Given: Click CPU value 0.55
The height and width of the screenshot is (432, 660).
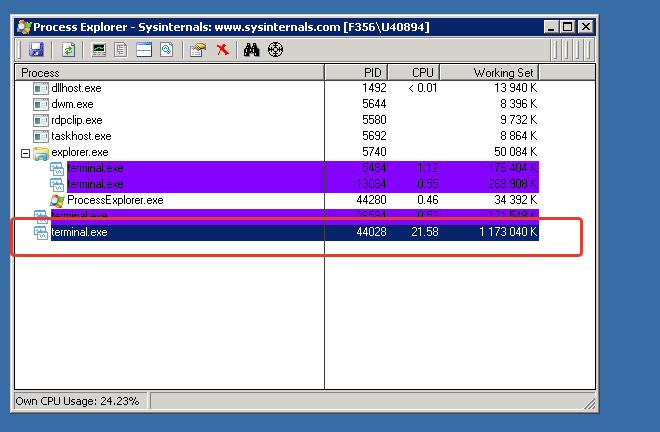Looking at the screenshot, I should coord(428,184).
